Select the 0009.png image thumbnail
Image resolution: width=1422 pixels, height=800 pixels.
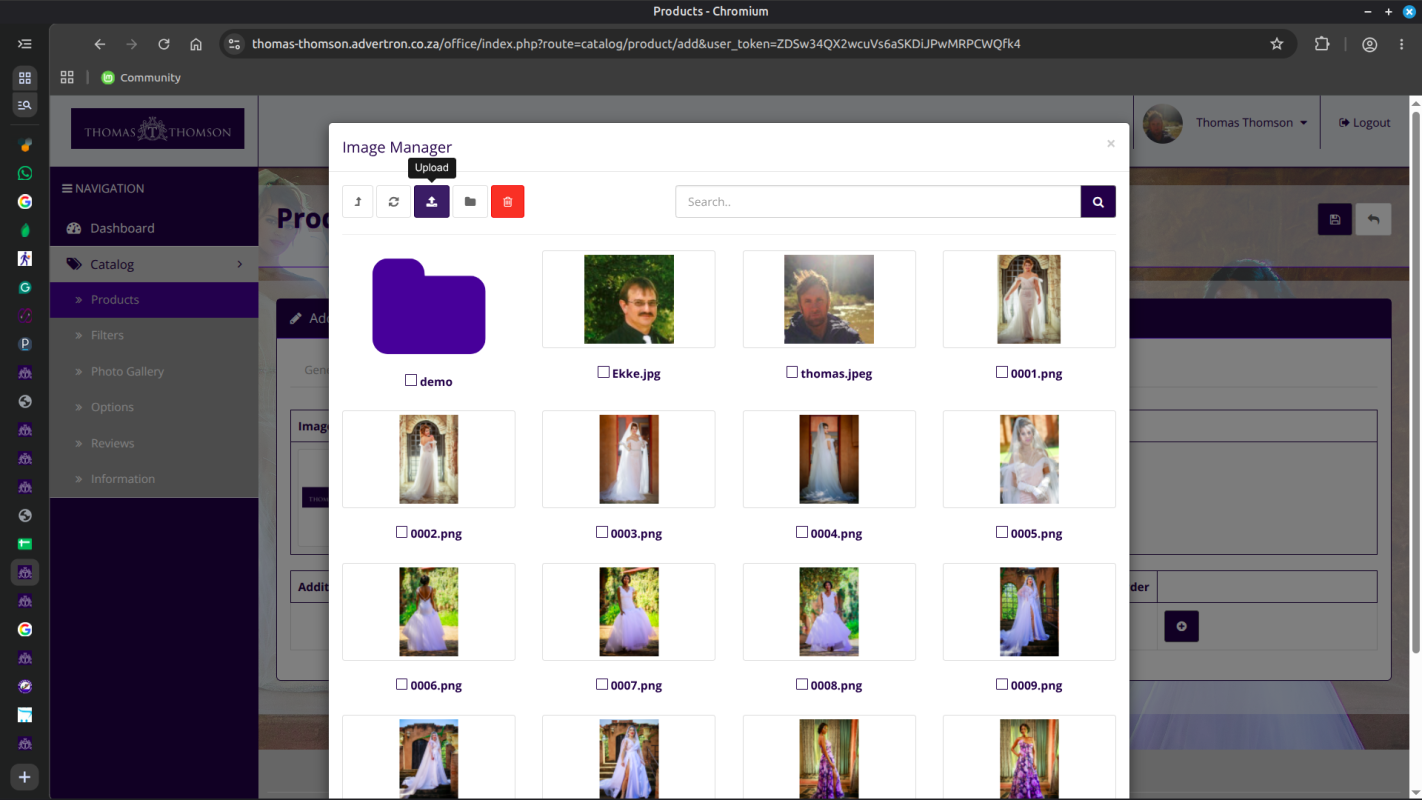(x=1029, y=612)
